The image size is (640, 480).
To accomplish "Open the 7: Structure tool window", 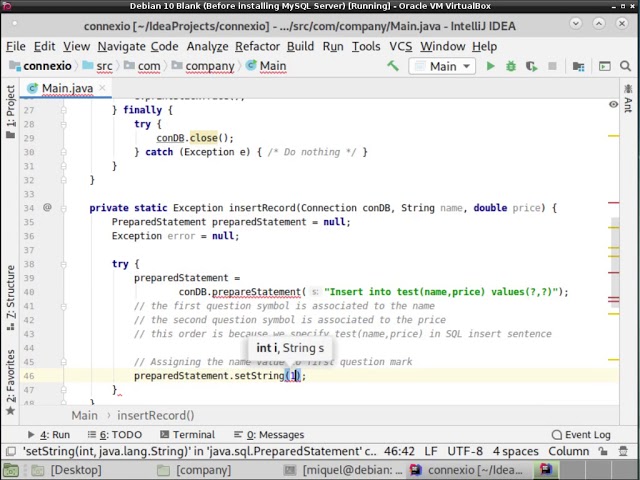I will pos(11,298).
